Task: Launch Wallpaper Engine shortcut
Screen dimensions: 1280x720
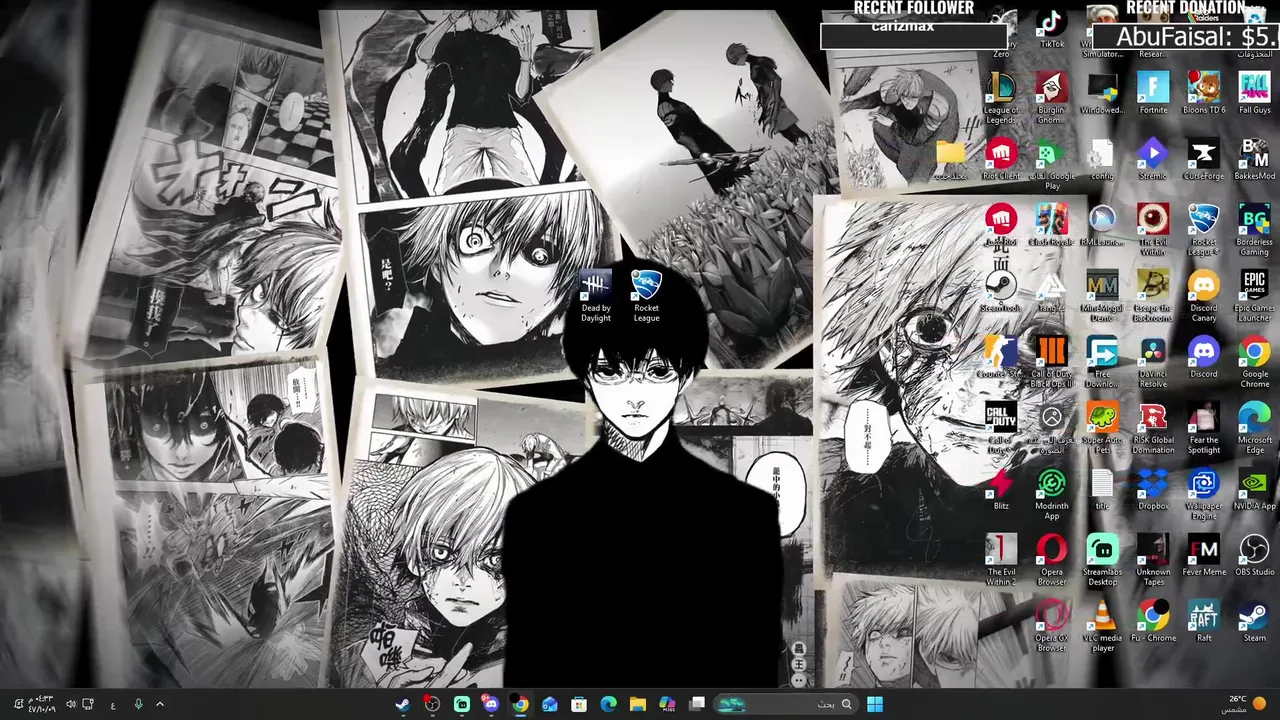Action: point(1204,493)
